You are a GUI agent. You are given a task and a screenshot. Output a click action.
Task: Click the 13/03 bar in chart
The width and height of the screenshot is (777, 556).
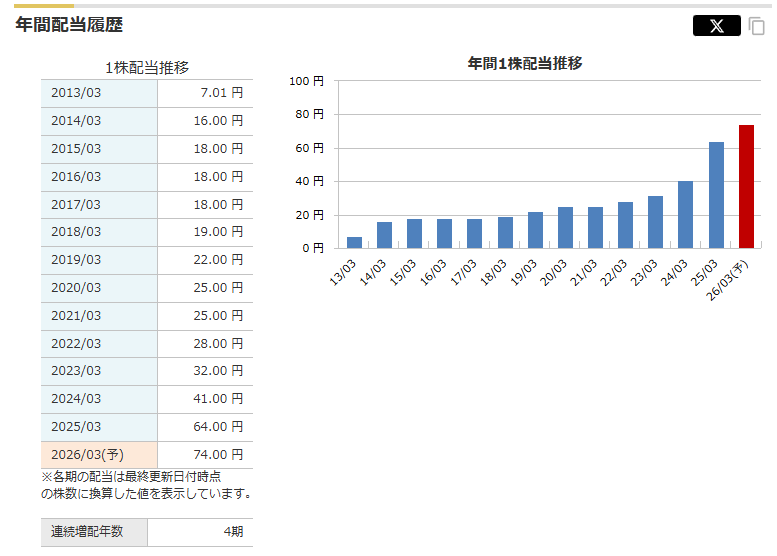(x=354, y=242)
